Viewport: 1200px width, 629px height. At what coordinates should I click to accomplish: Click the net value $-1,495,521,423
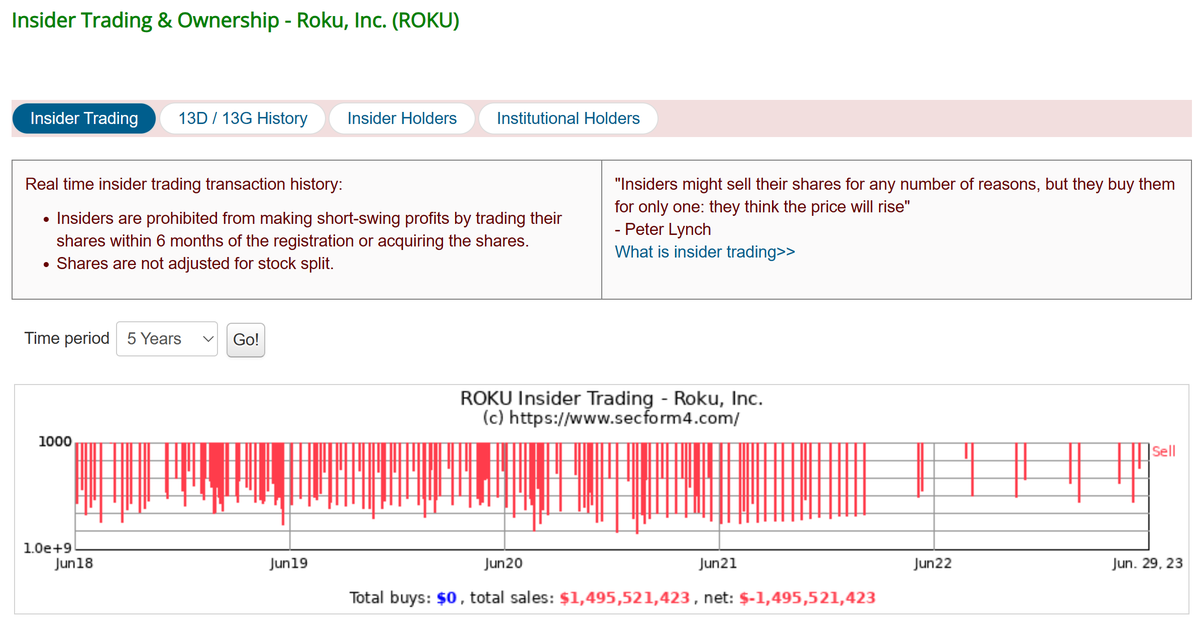(807, 598)
